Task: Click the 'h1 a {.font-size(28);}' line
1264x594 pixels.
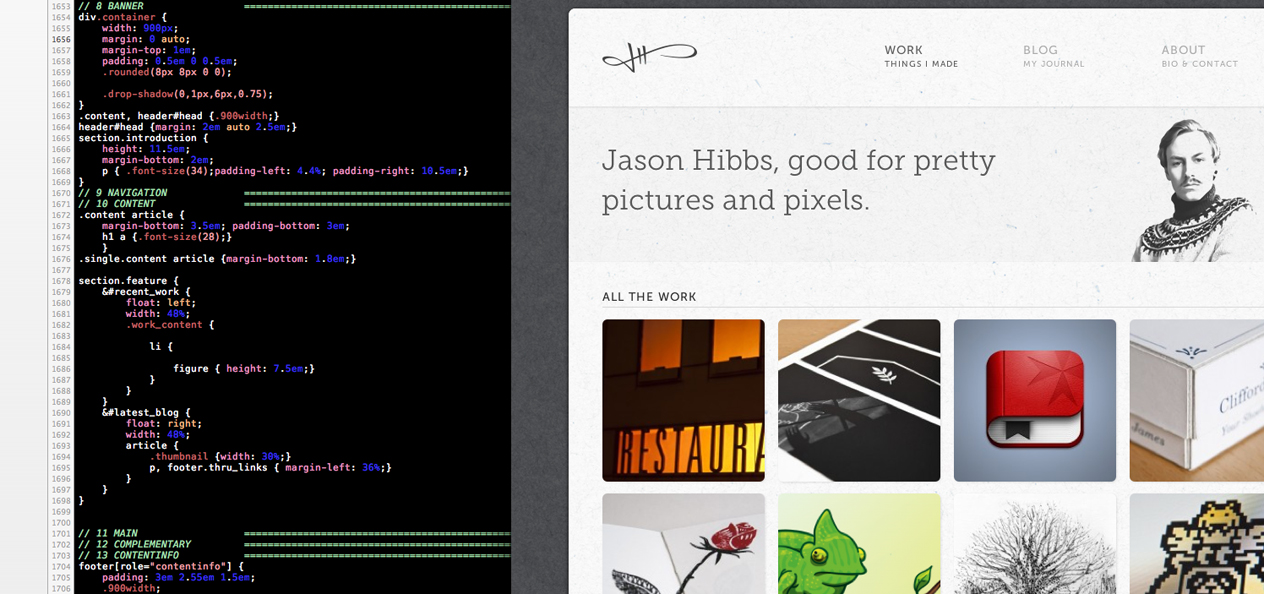Action: pos(166,237)
